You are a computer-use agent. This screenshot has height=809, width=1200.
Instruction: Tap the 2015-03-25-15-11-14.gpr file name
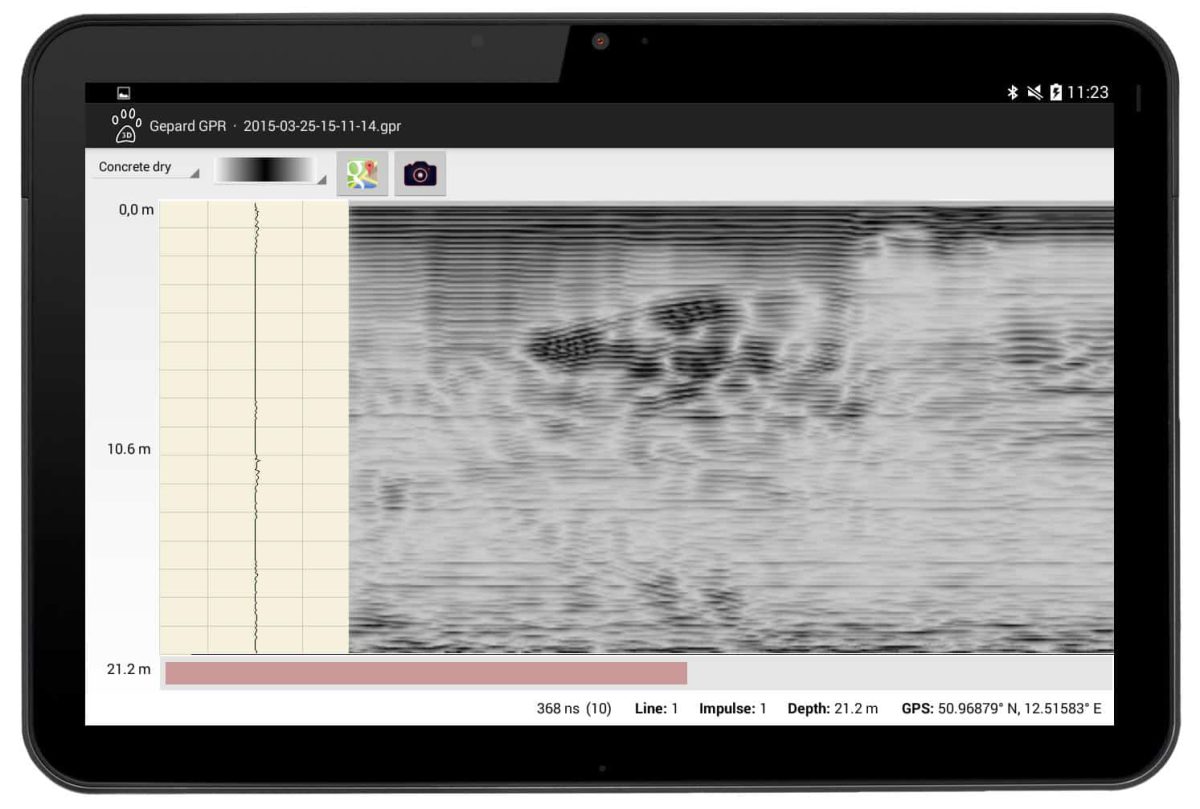(322, 127)
